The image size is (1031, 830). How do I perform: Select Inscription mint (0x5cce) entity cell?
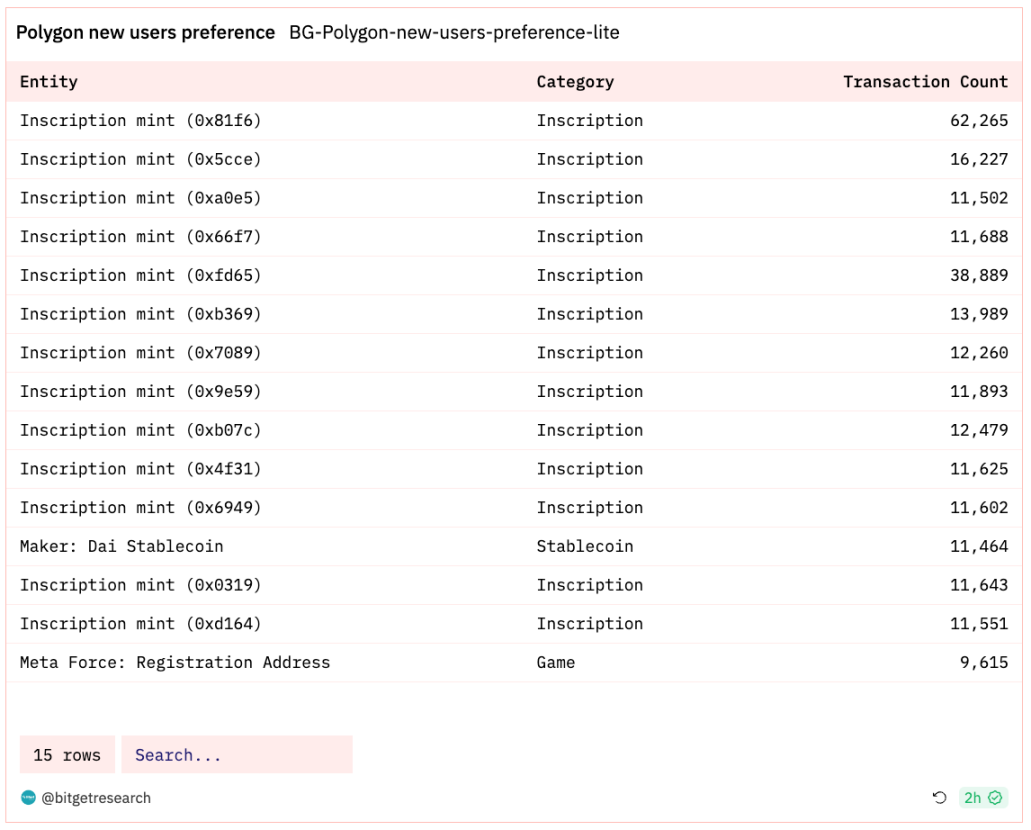tap(141, 159)
